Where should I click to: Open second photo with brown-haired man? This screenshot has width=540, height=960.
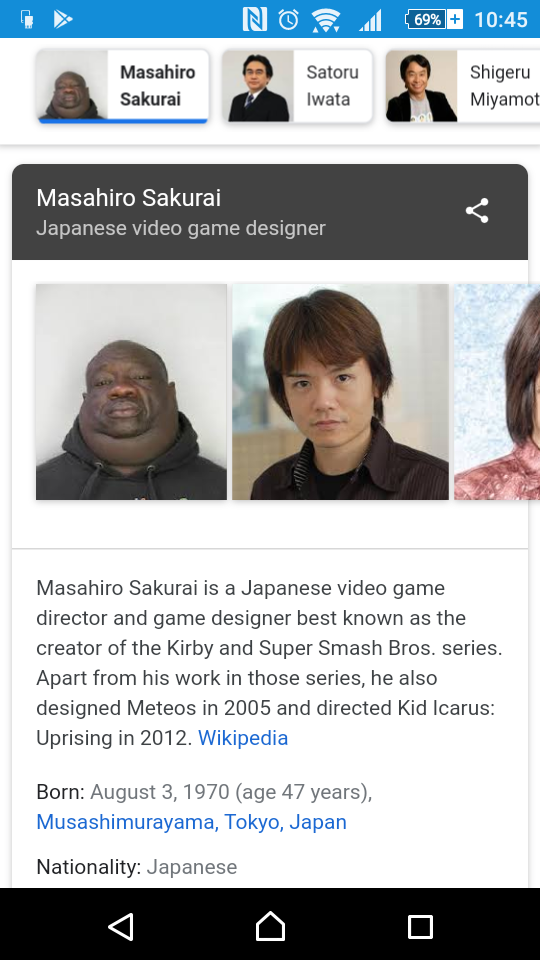(340, 392)
